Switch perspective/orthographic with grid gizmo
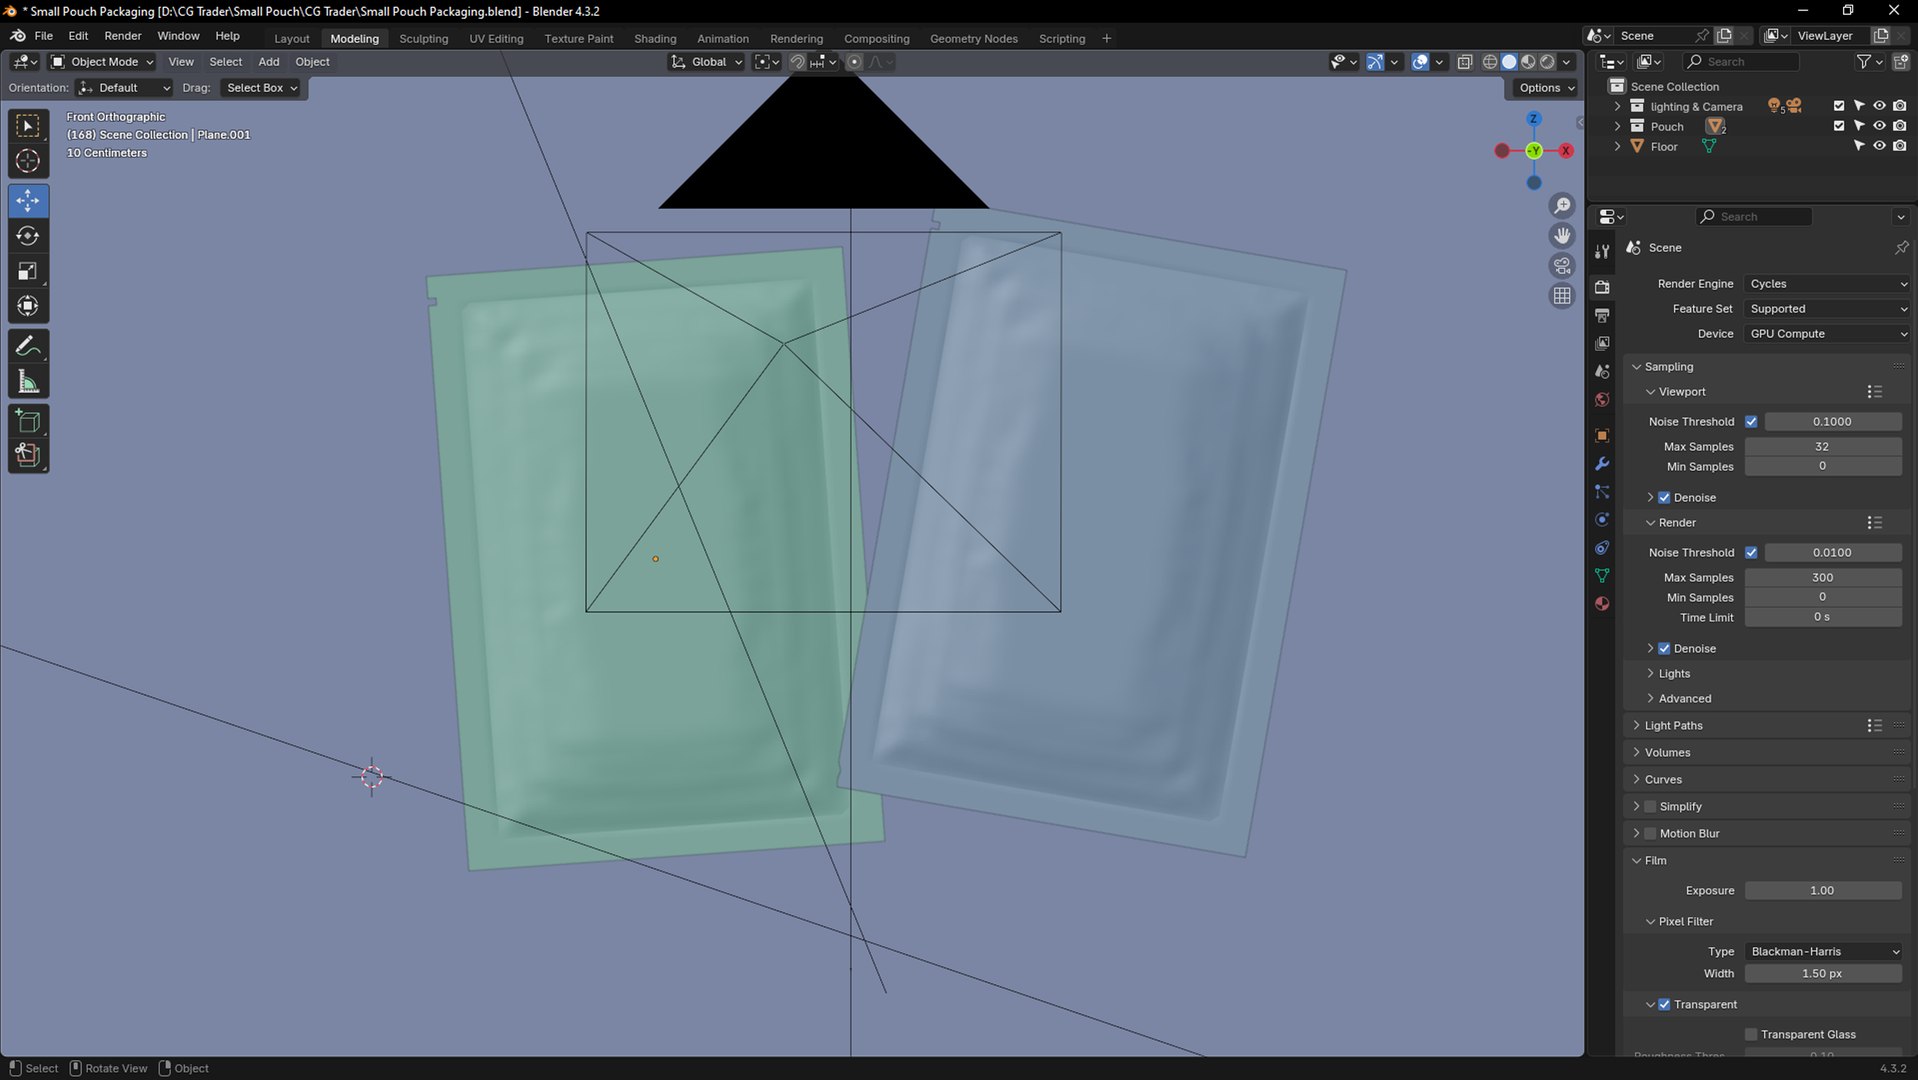This screenshot has width=1918, height=1080. click(x=1562, y=296)
